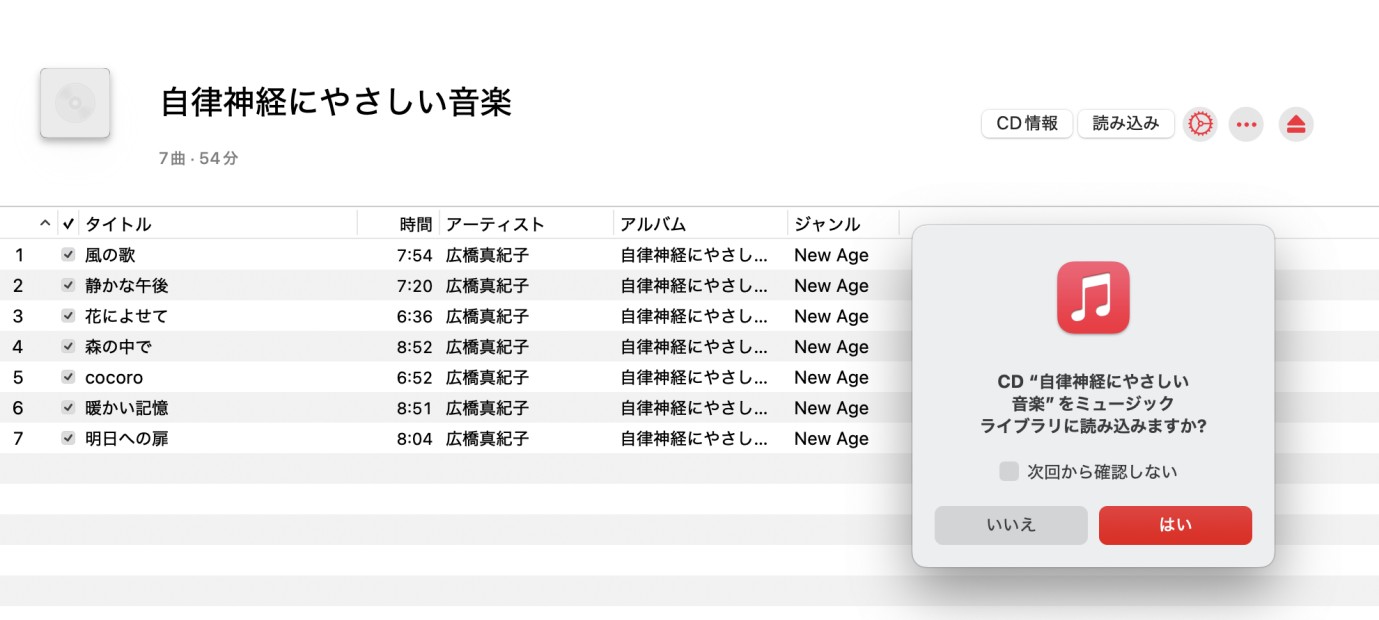Viewport: 1379px width, 620px height.
Task: Select the track title 風の歌
Action: click(110, 255)
